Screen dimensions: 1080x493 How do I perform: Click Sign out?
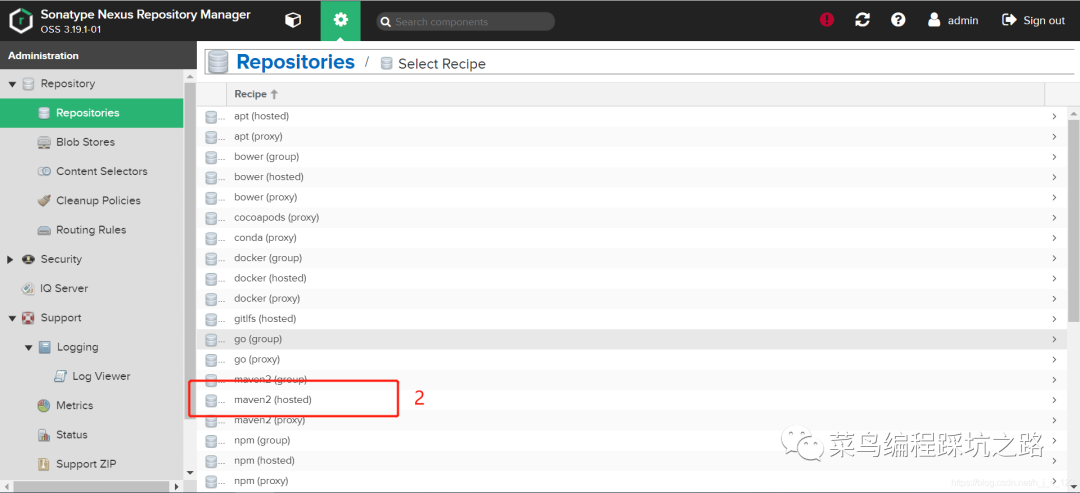(1033, 20)
